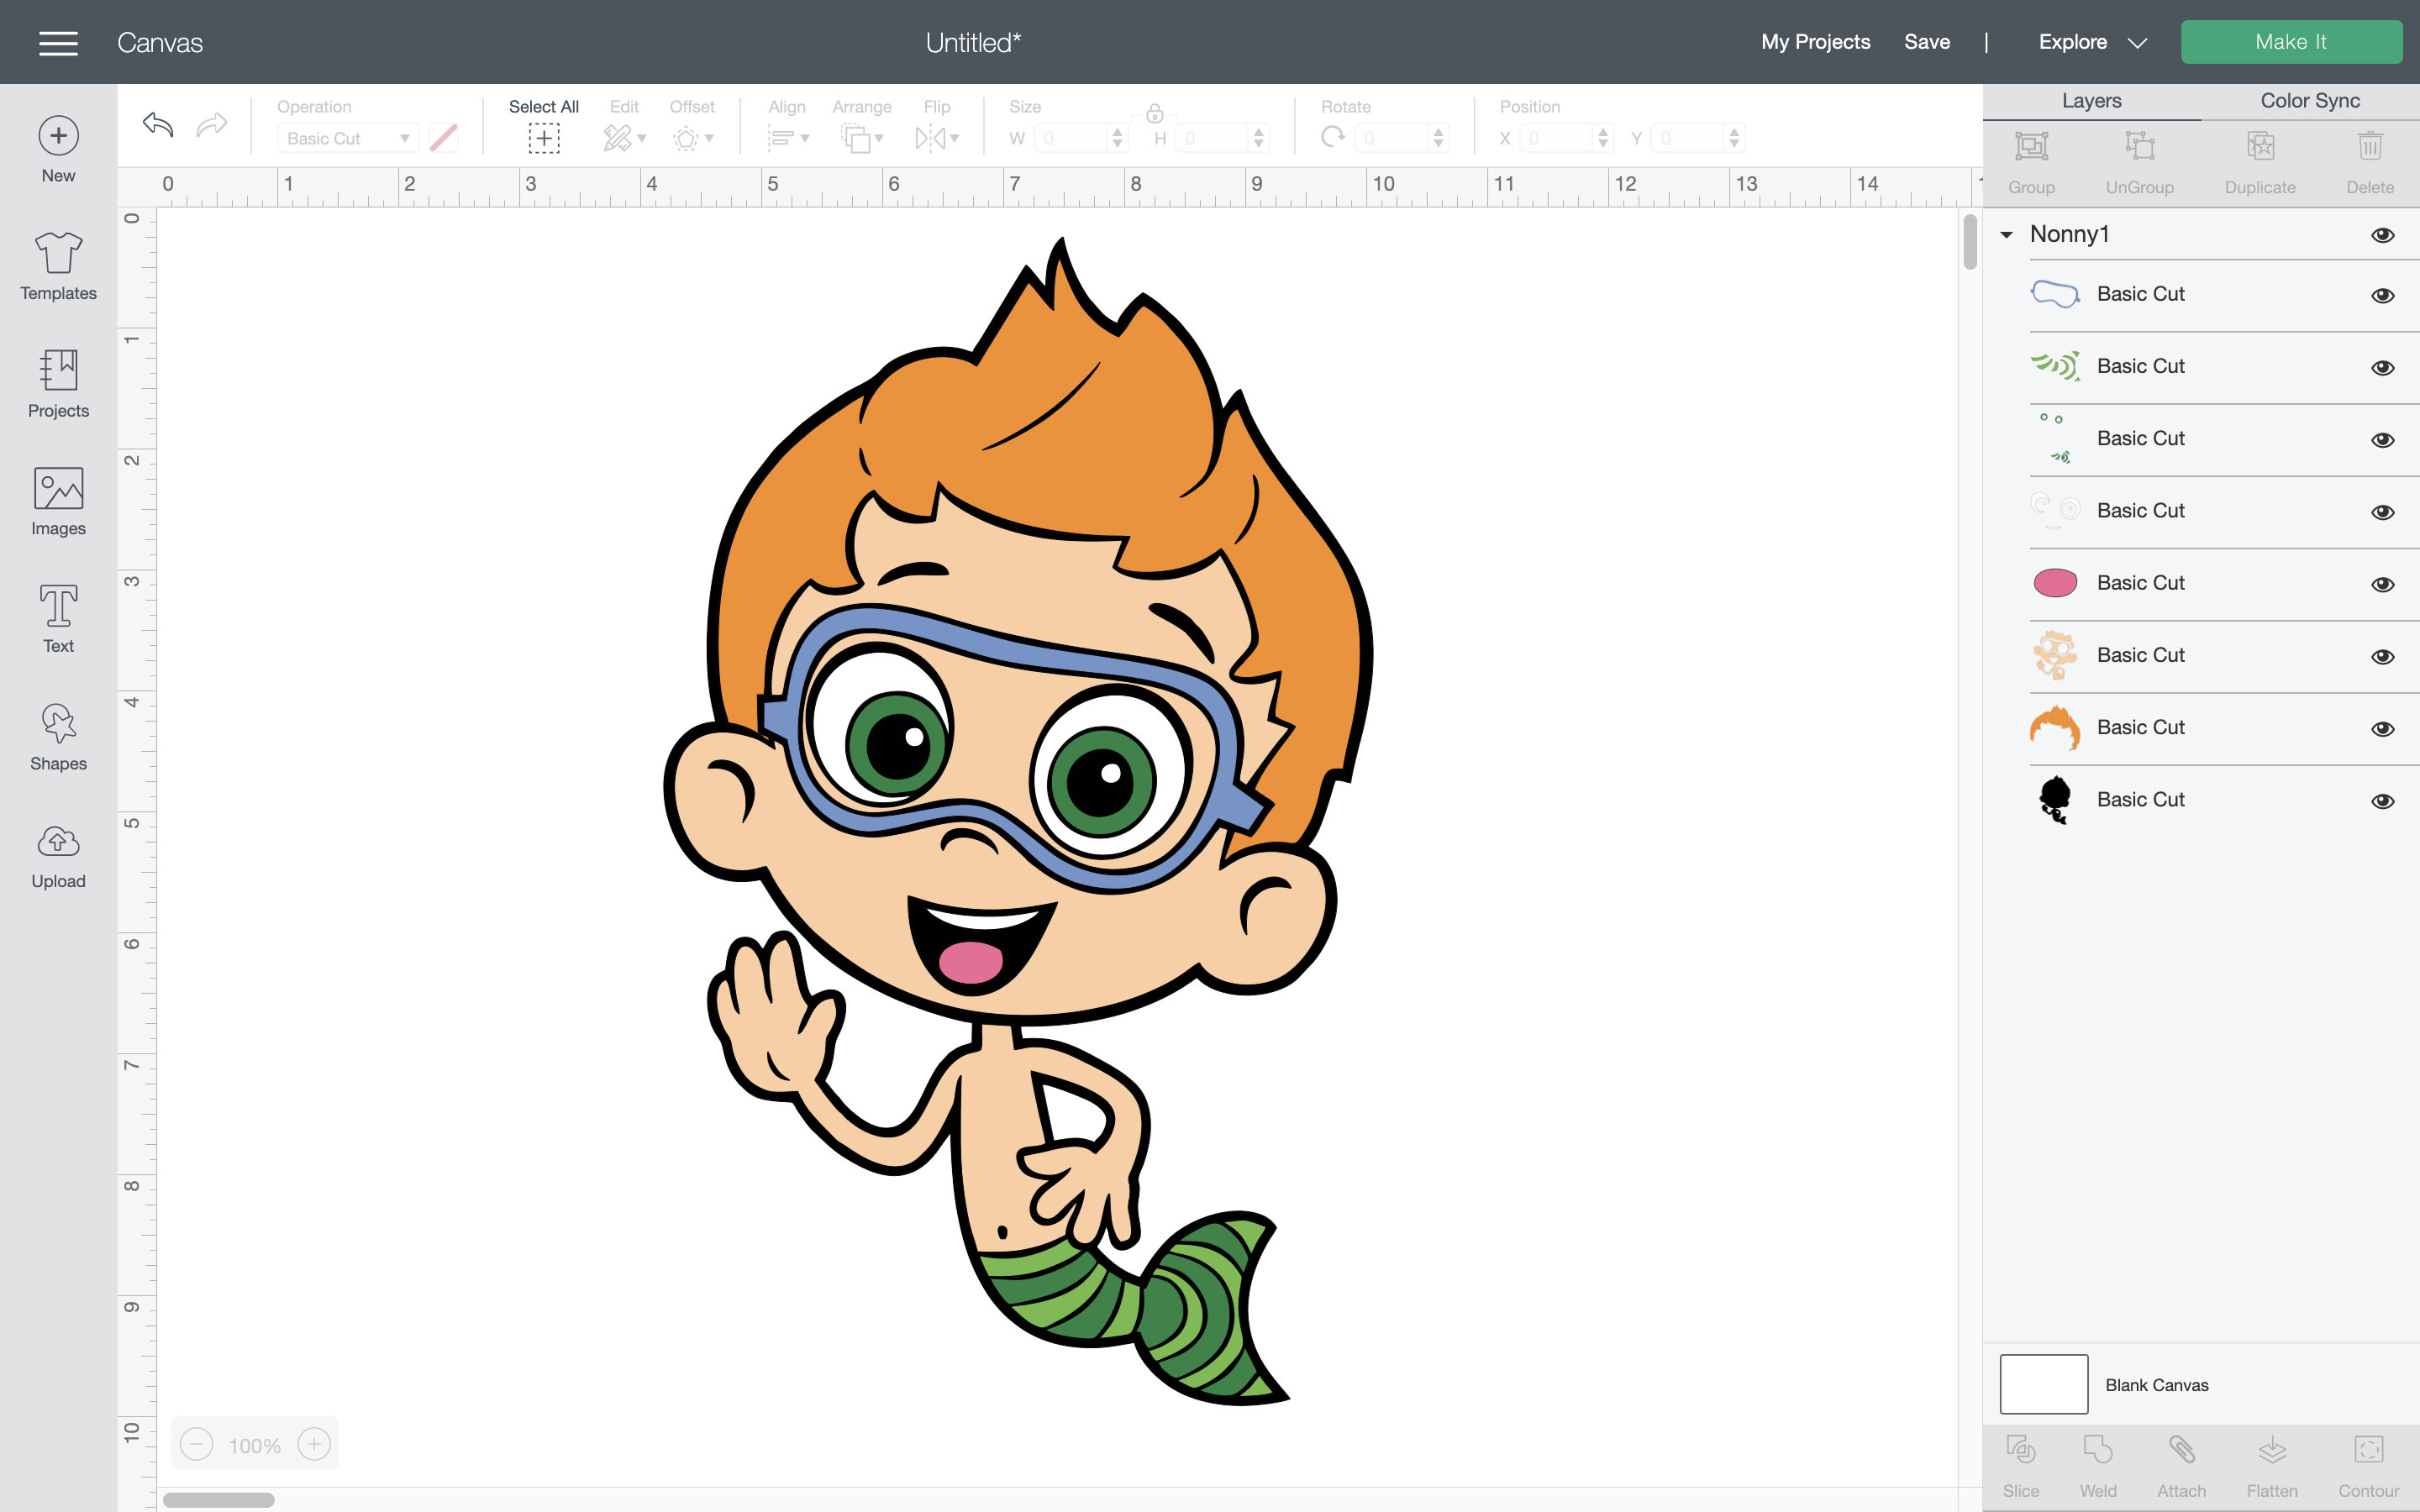Open the Flip dropdown
2420x1512 pixels.
(937, 138)
